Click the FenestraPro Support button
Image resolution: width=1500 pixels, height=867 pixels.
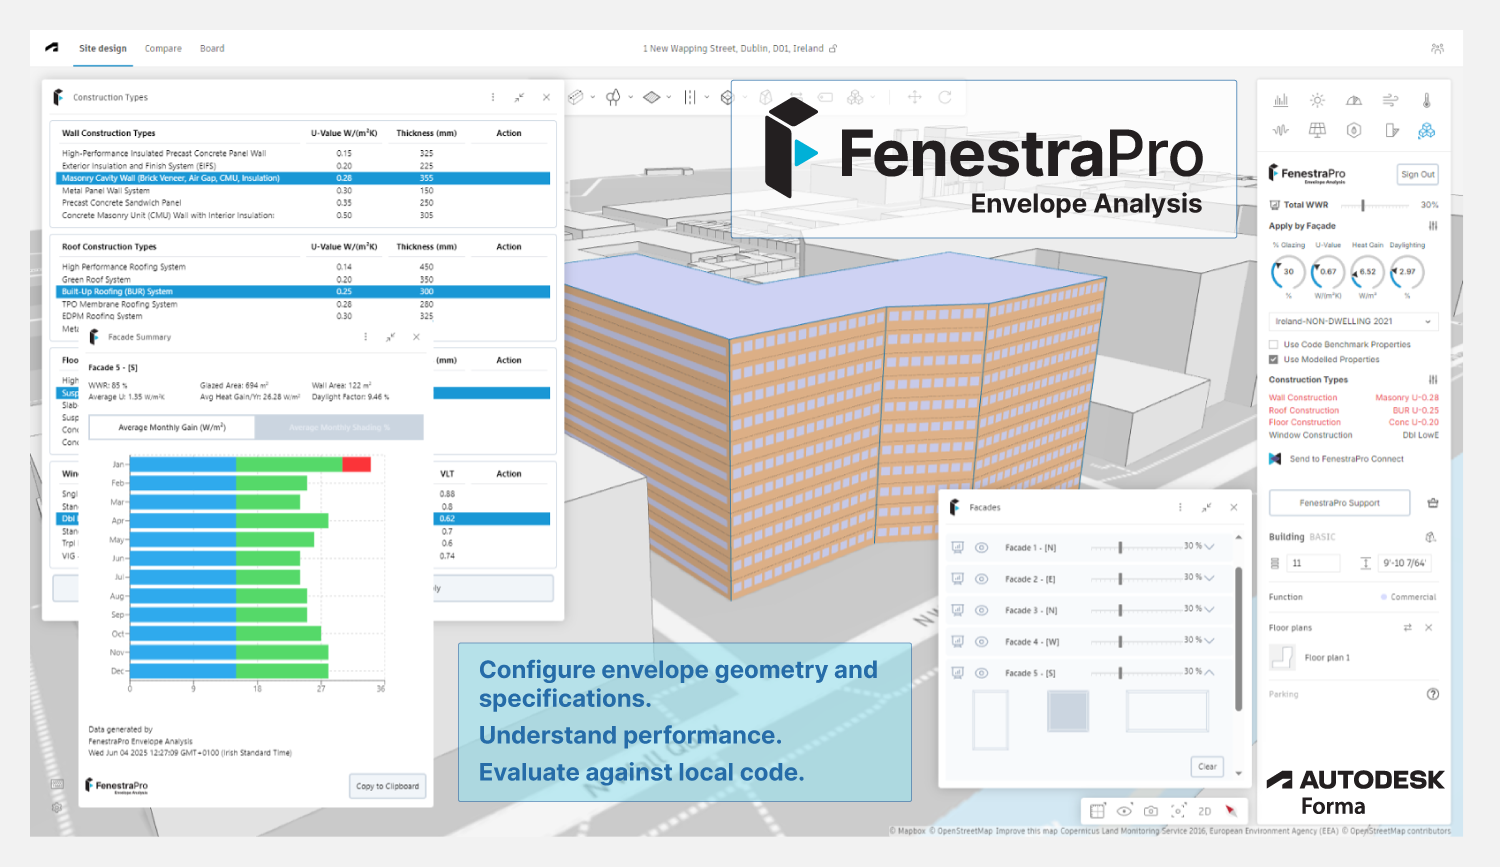pyautogui.click(x=1339, y=503)
